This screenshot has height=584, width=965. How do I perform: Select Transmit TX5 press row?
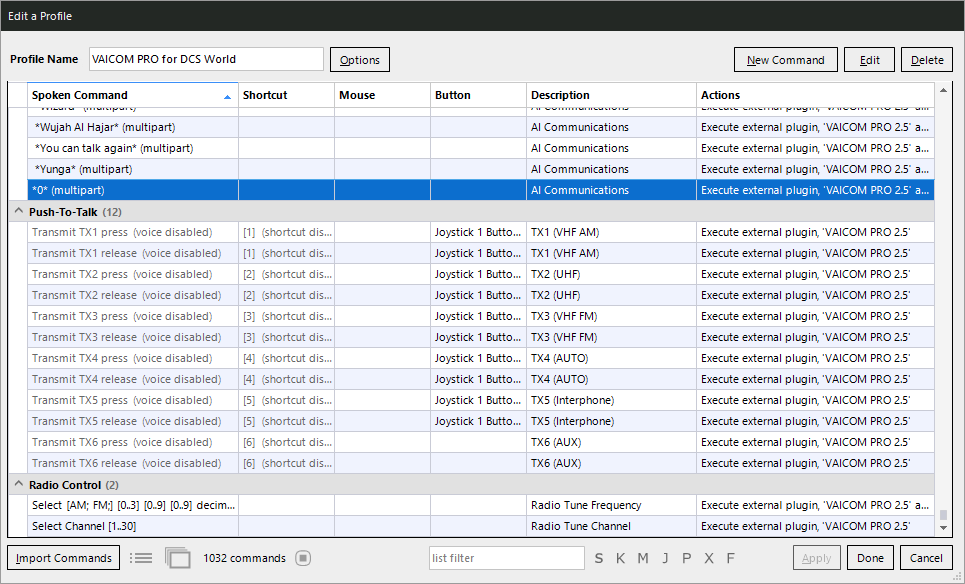[x=481, y=400]
